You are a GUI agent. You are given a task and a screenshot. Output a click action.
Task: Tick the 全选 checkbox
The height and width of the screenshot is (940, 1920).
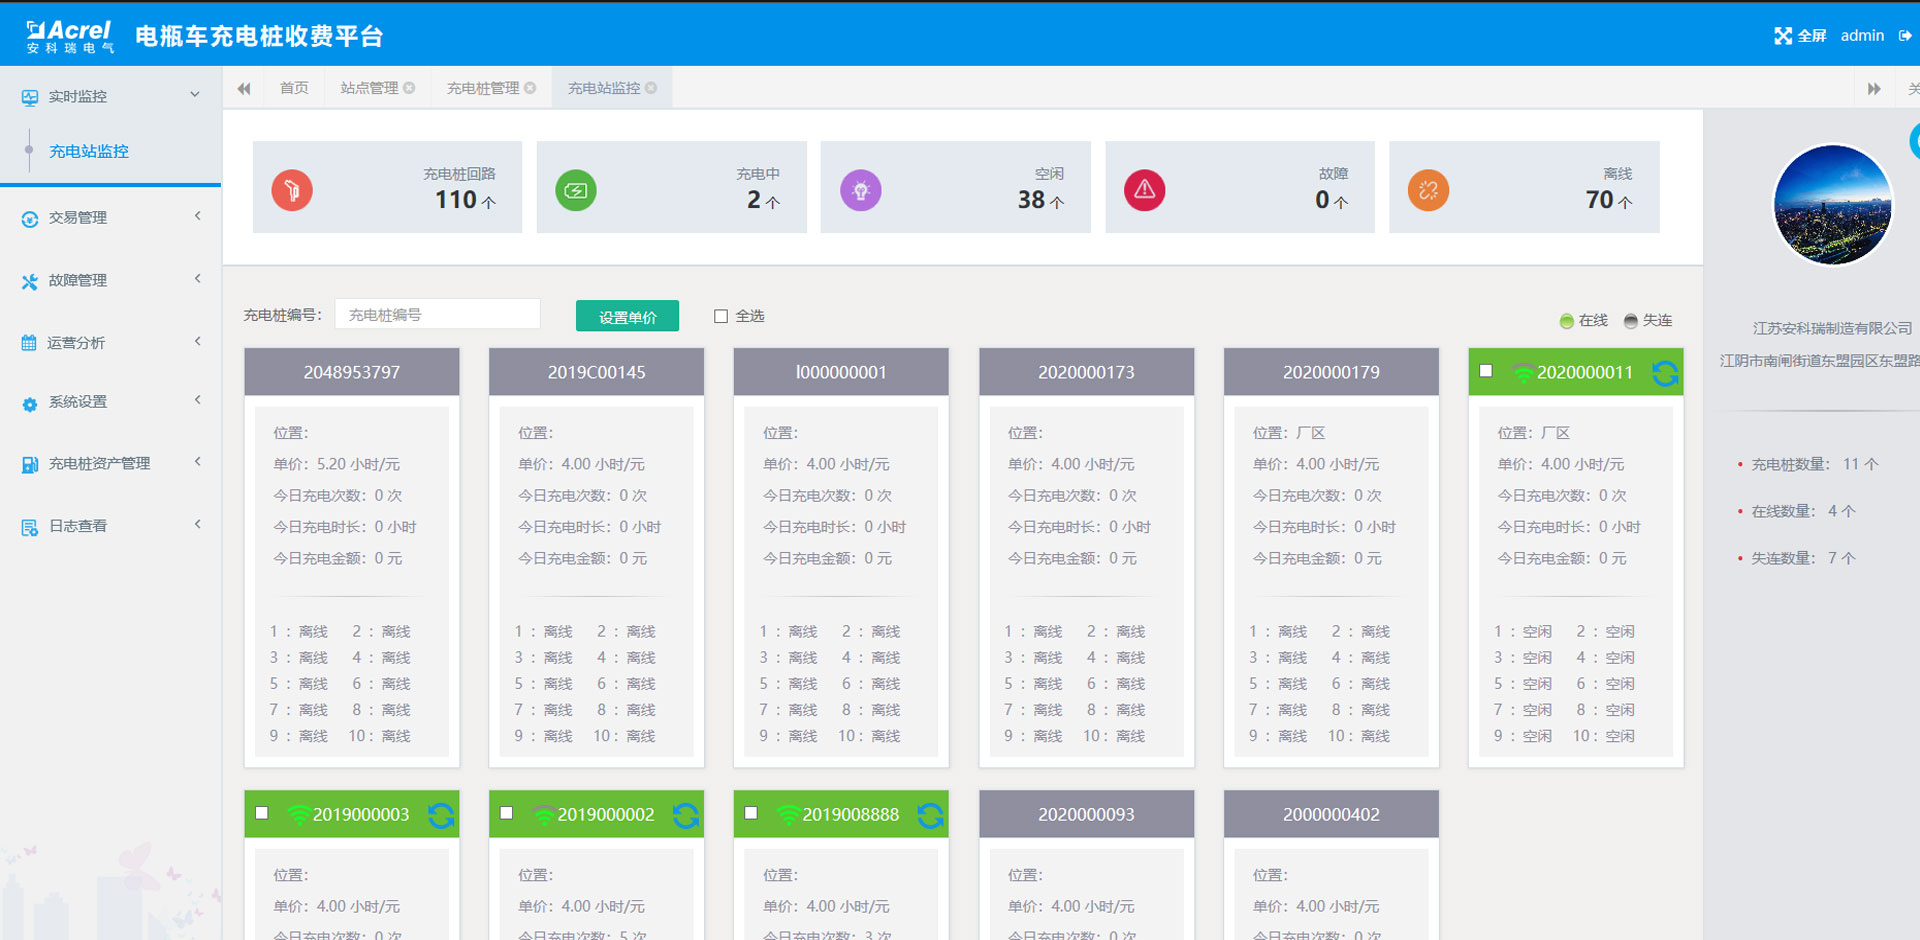[x=721, y=316]
